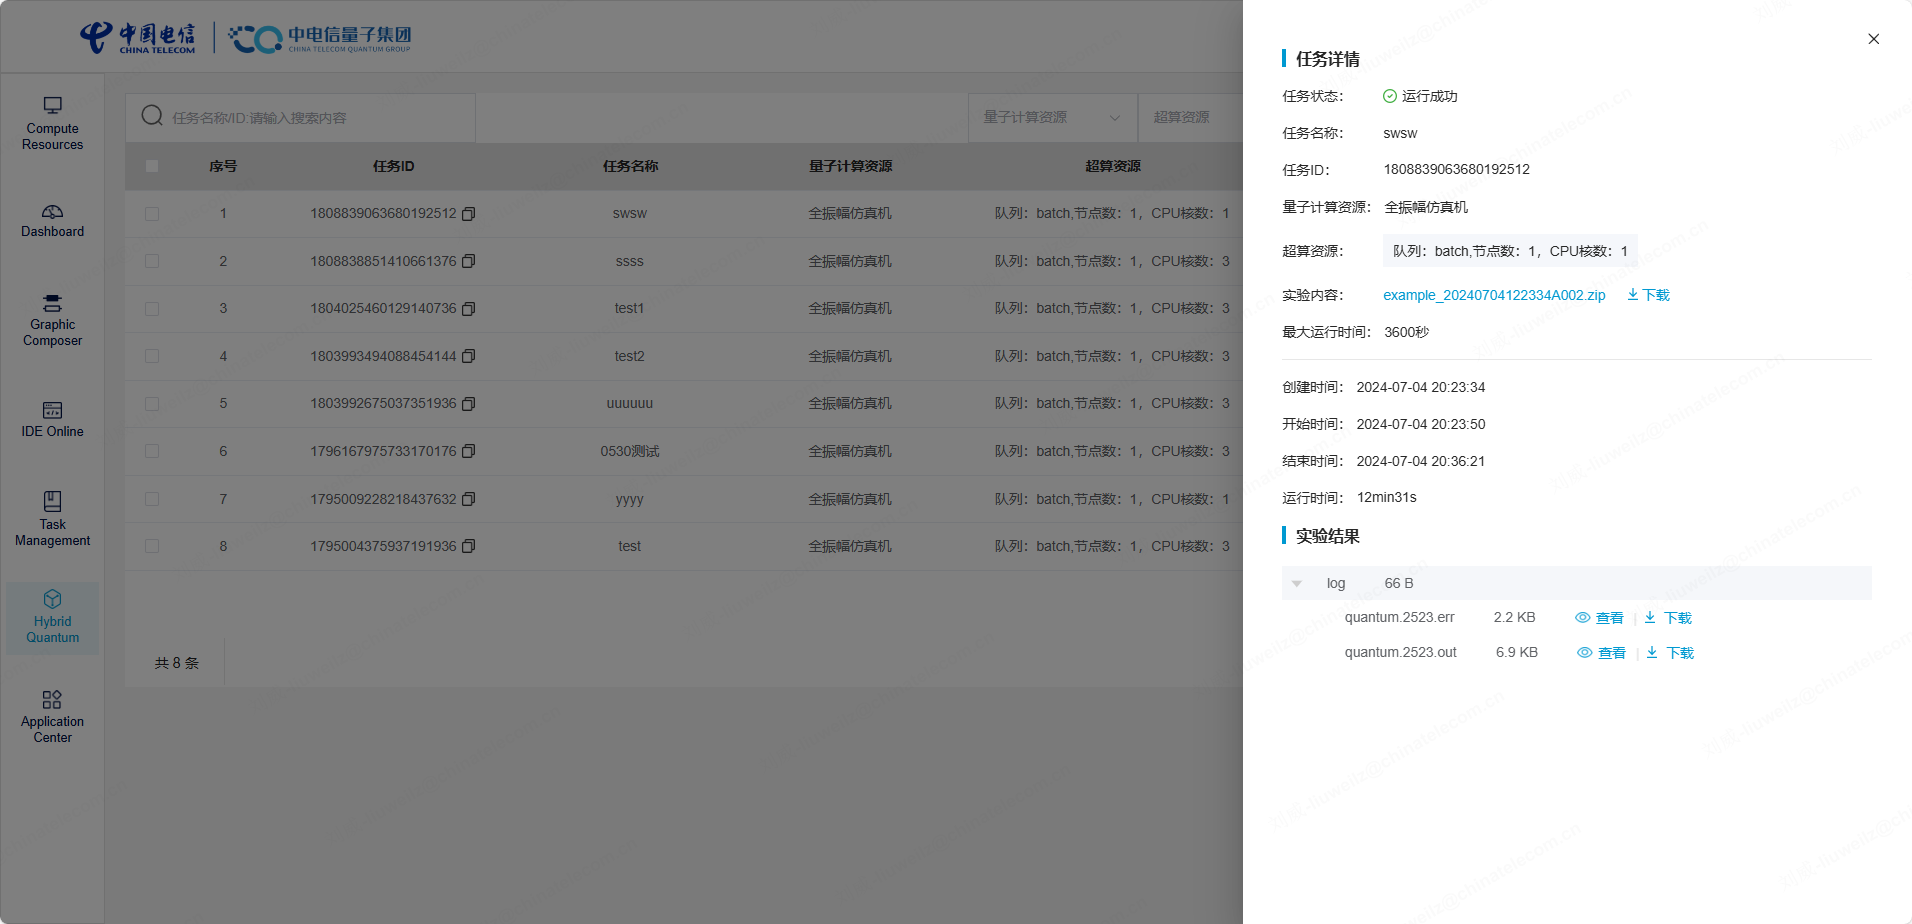Click the task name uuuuuu in the table

point(630,404)
